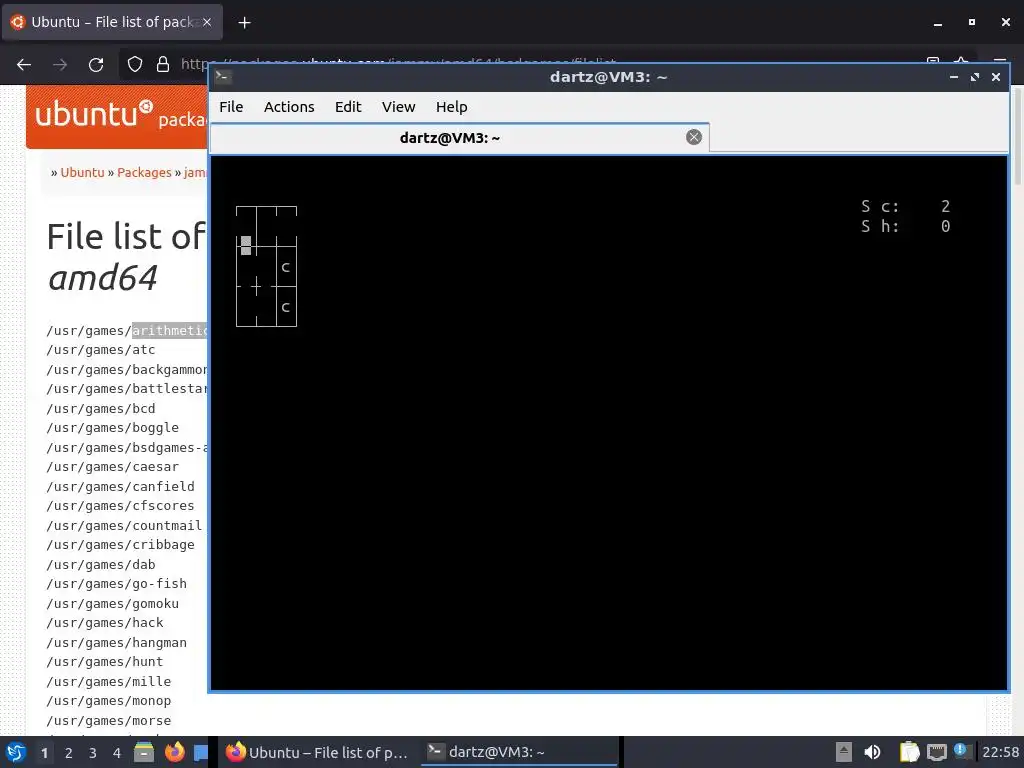Open the notification update tray icon
The height and width of the screenshot is (768, 1024).
point(961,751)
